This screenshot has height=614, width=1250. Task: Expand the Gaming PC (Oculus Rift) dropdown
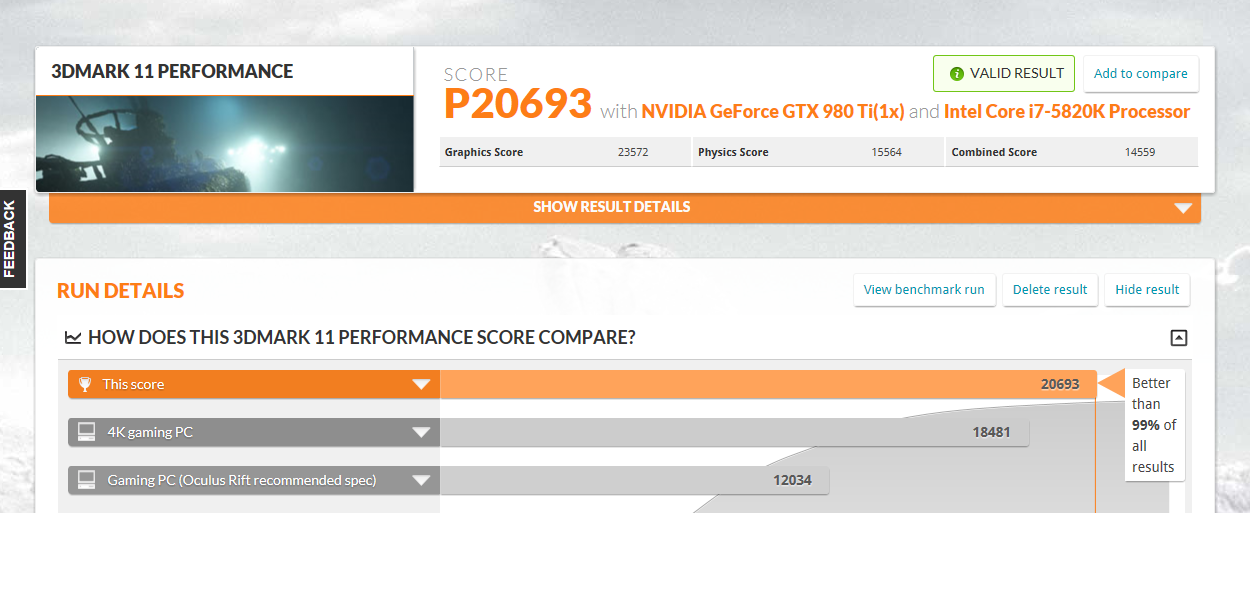[x=421, y=479]
